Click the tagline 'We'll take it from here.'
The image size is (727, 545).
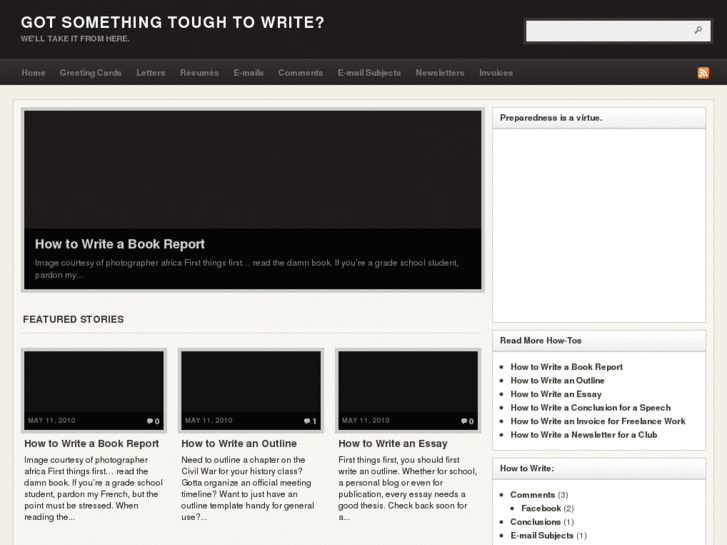pos(75,38)
